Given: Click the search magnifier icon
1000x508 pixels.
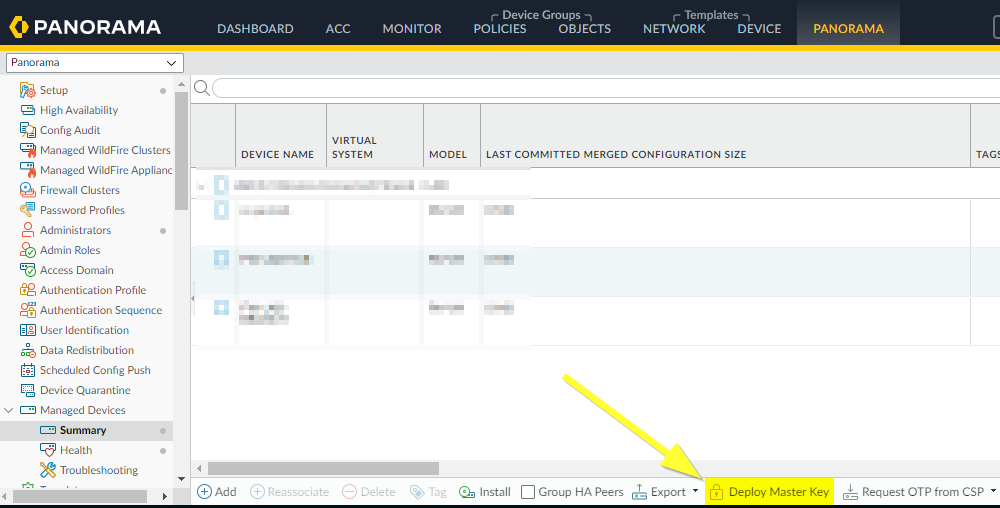Looking at the screenshot, I should 202,88.
